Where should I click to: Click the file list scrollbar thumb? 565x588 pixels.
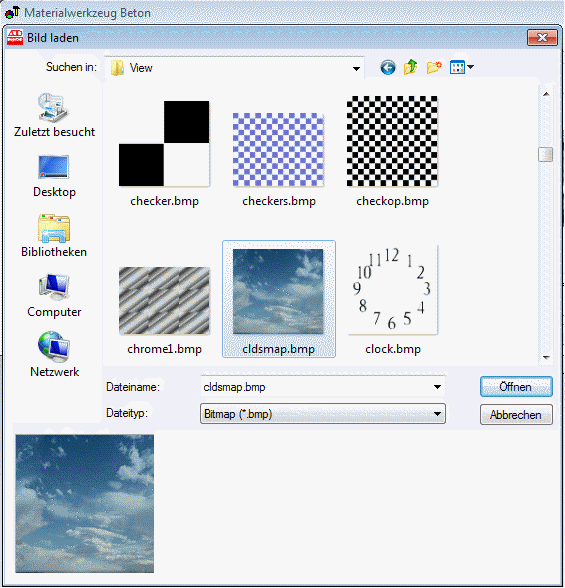546,154
